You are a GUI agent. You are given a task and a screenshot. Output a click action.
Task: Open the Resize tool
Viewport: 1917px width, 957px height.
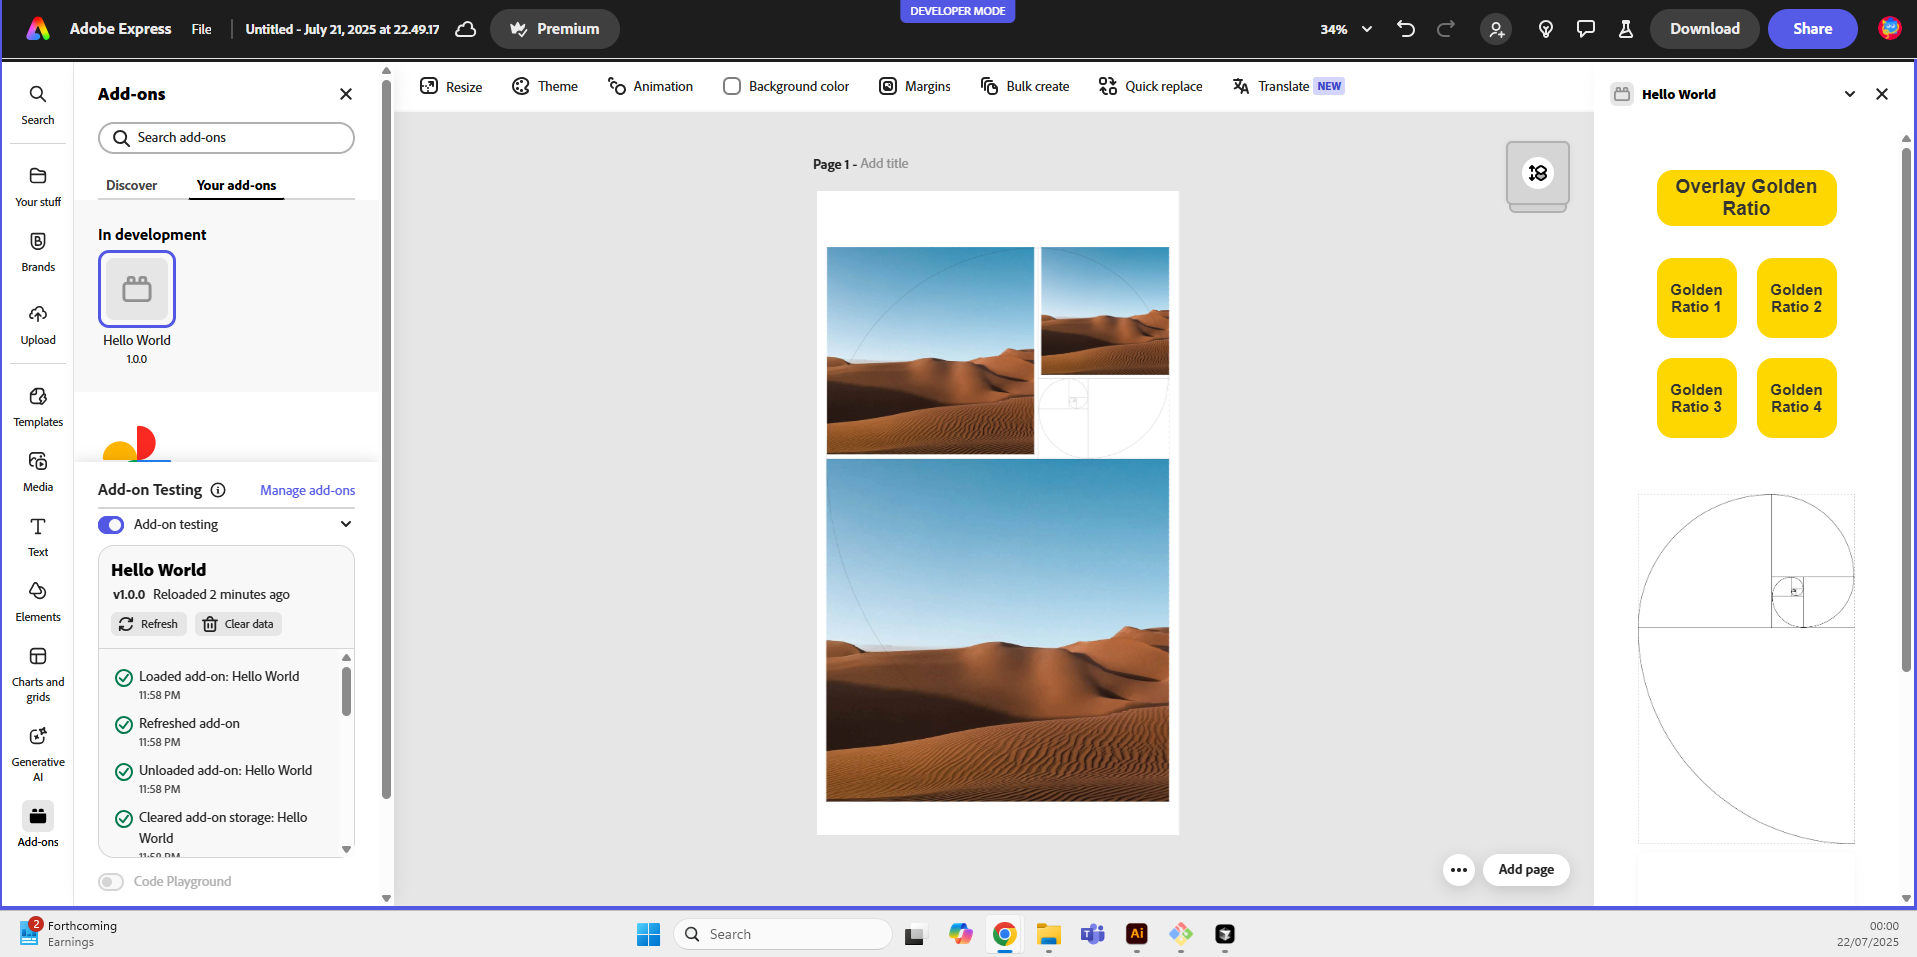[x=451, y=86]
